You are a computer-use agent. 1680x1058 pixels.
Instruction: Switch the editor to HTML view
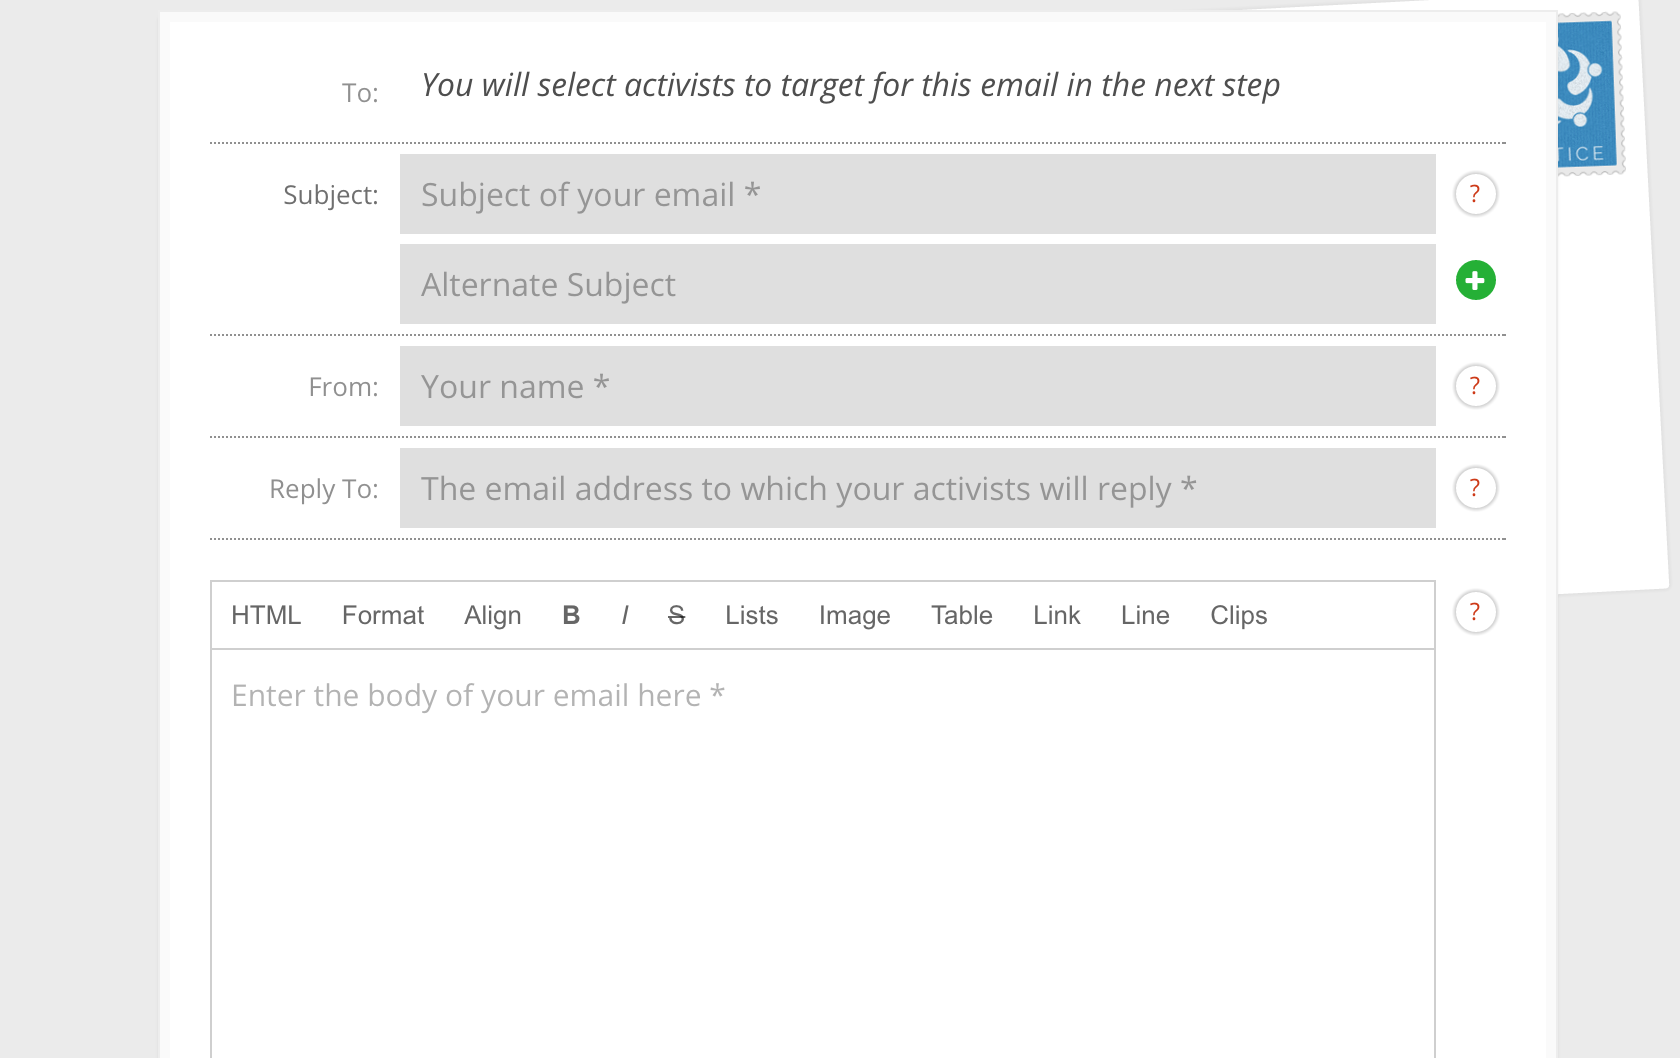[x=266, y=615]
